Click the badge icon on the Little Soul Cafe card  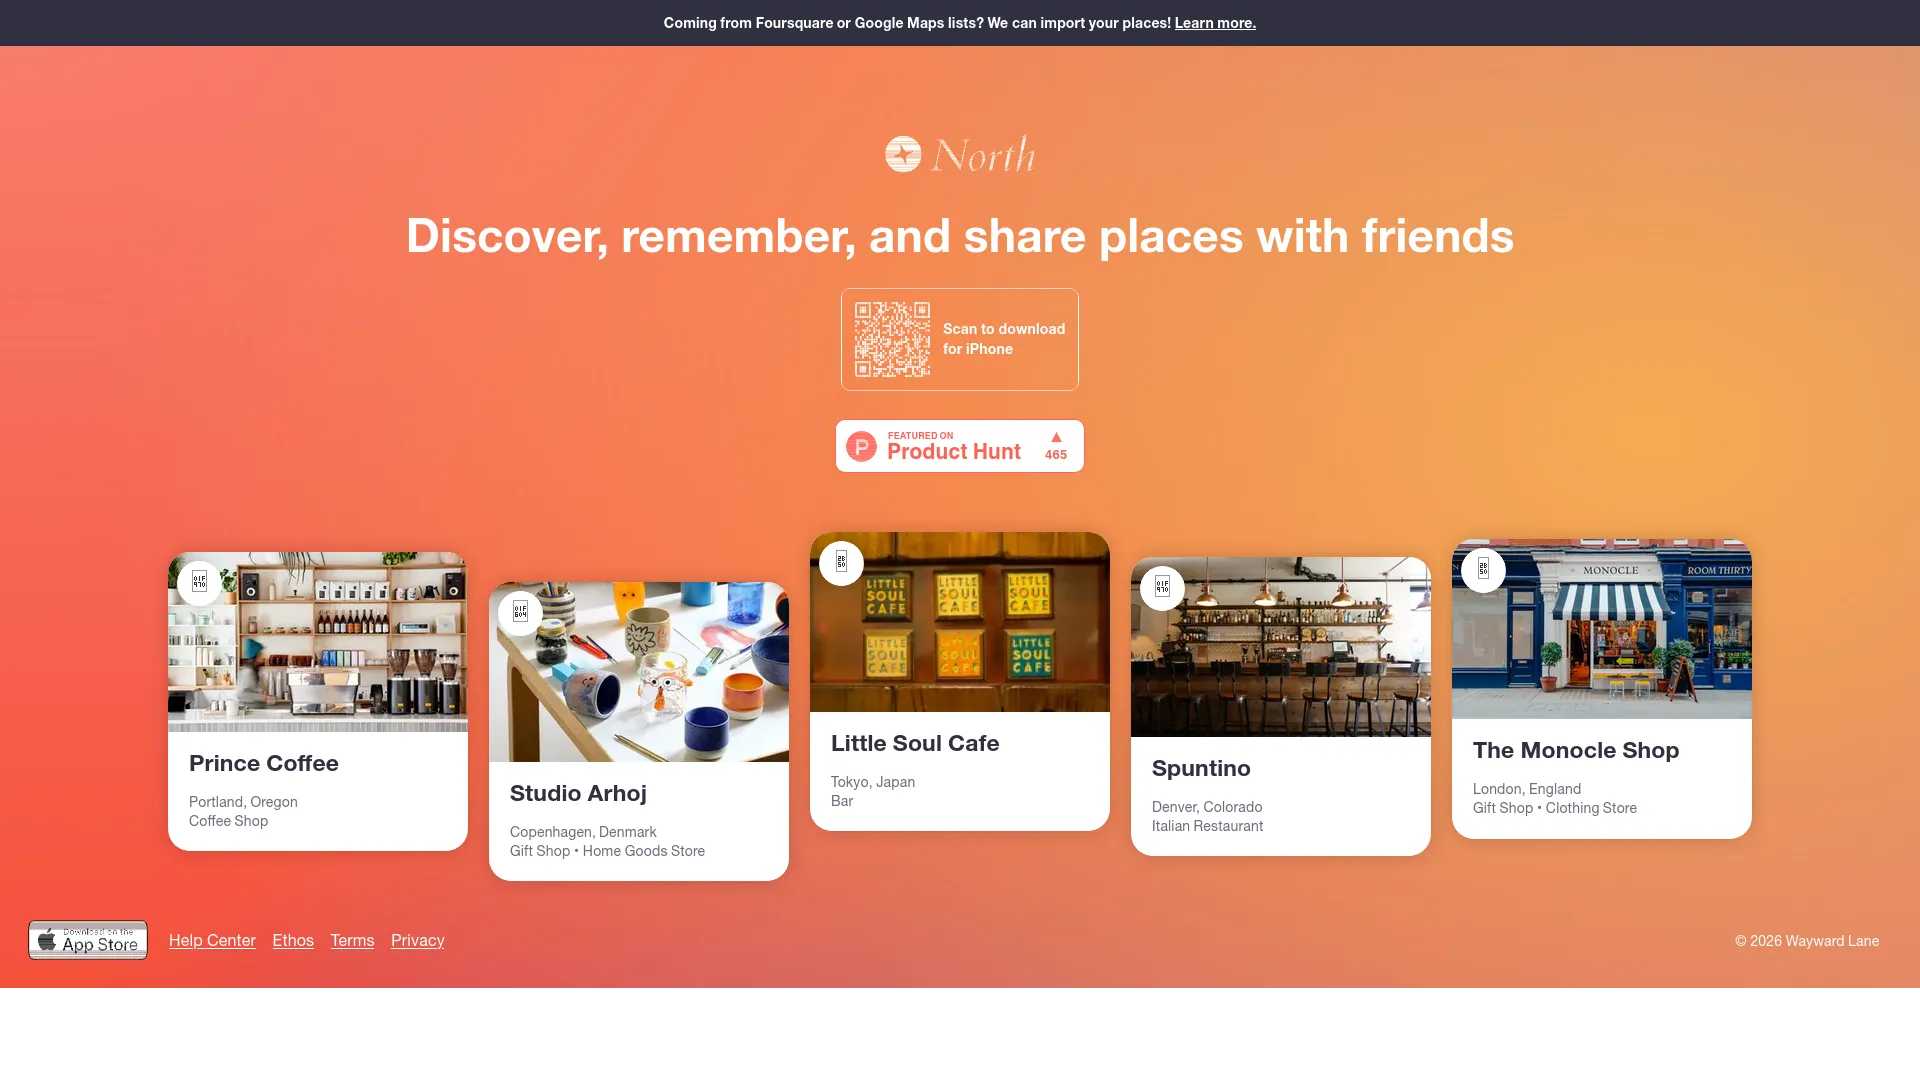tap(842, 563)
